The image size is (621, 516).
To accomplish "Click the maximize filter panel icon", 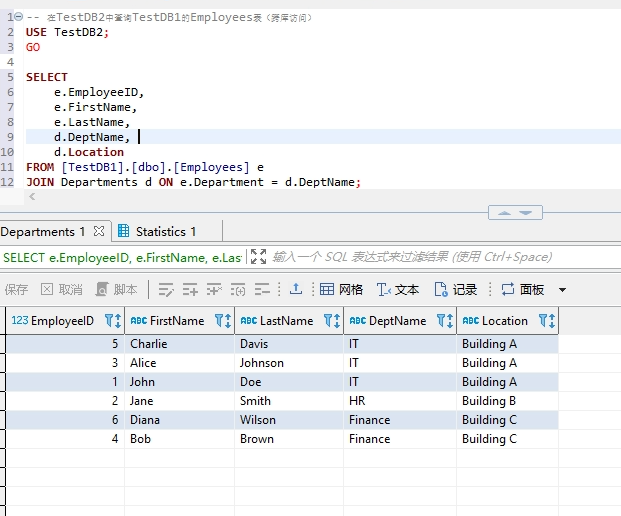I will coord(259,257).
